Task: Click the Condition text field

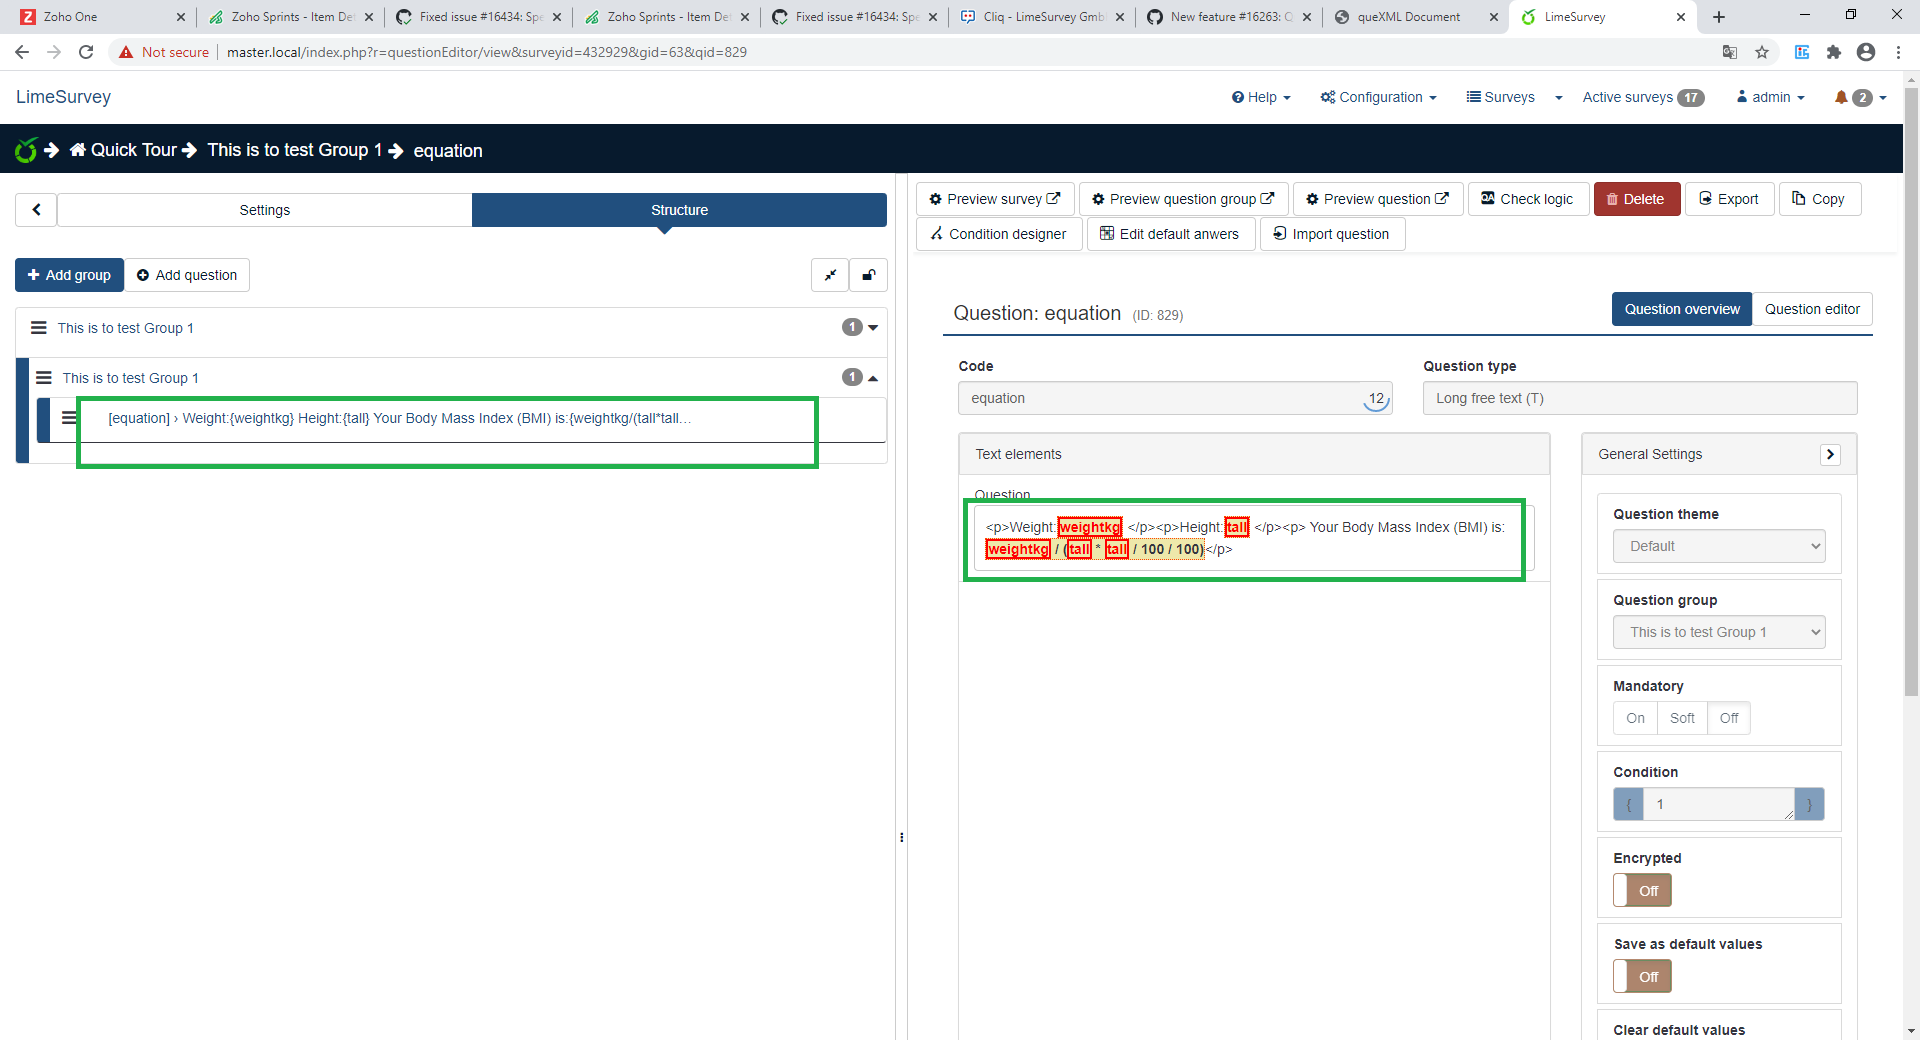Action: [x=1719, y=804]
